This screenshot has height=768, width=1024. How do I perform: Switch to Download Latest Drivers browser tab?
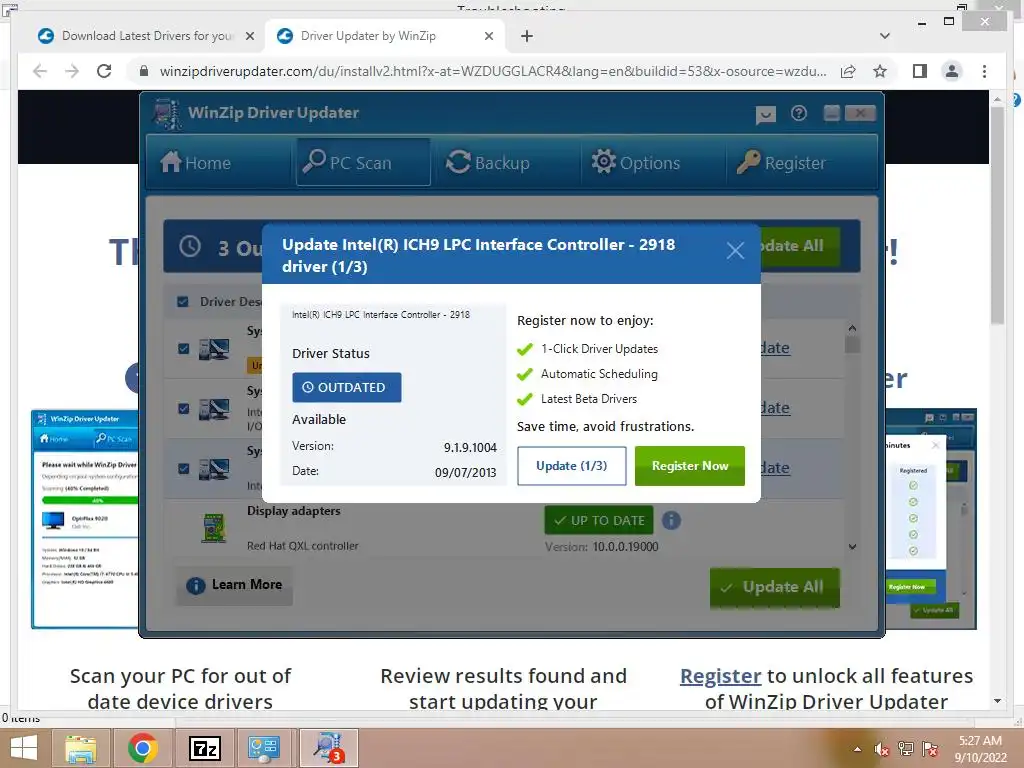[147, 36]
